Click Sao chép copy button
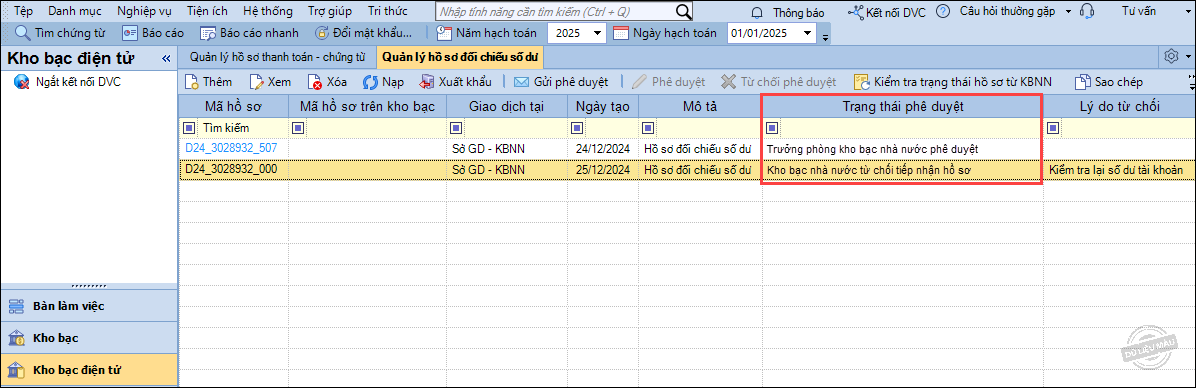 point(1109,82)
